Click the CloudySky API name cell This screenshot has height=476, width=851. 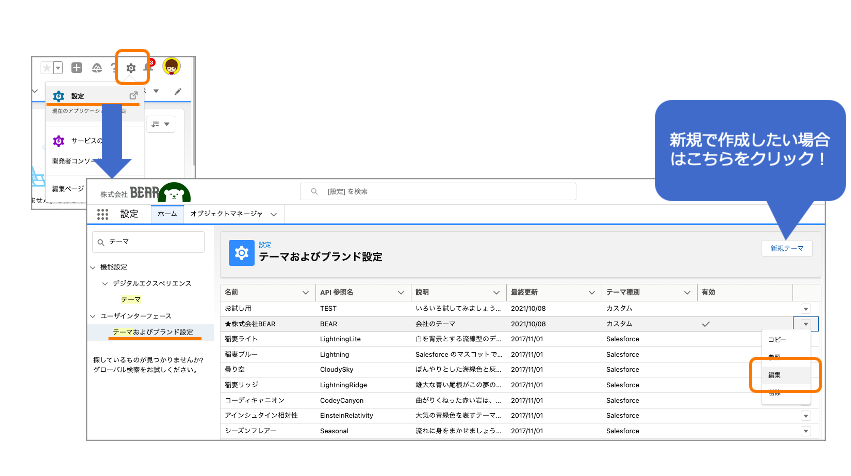[336, 370]
